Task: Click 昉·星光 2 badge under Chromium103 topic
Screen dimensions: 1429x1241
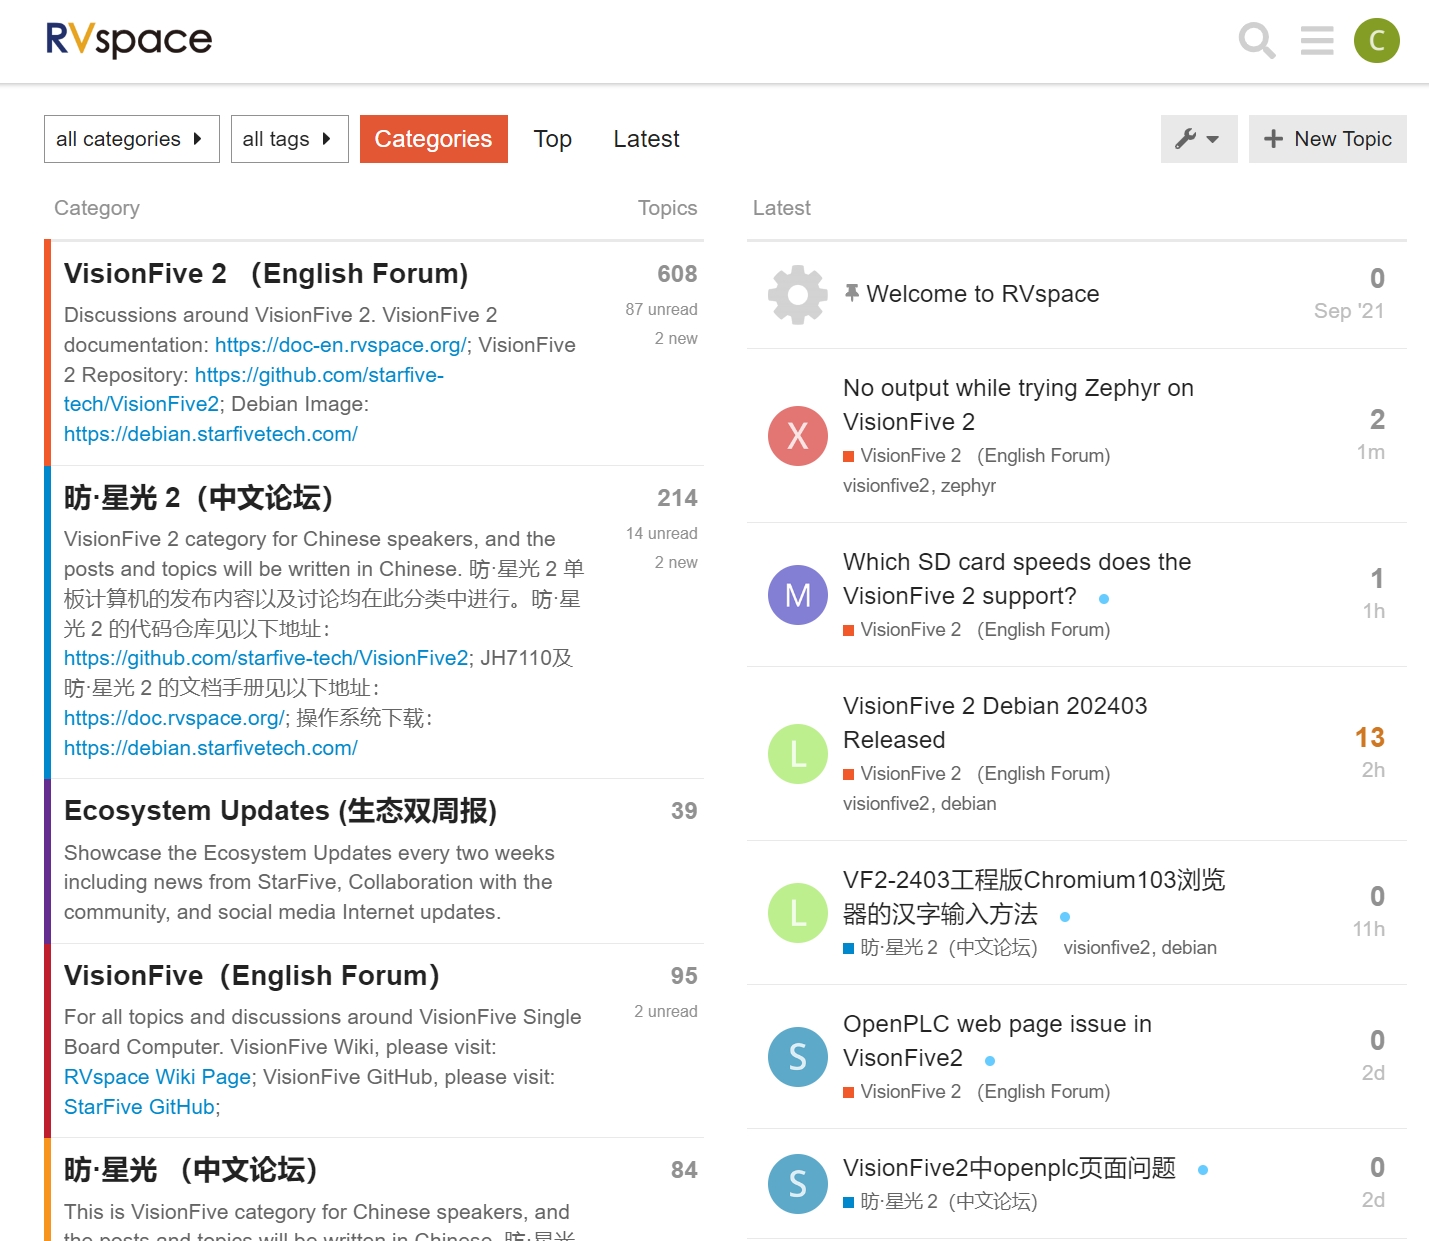Action: click(940, 948)
